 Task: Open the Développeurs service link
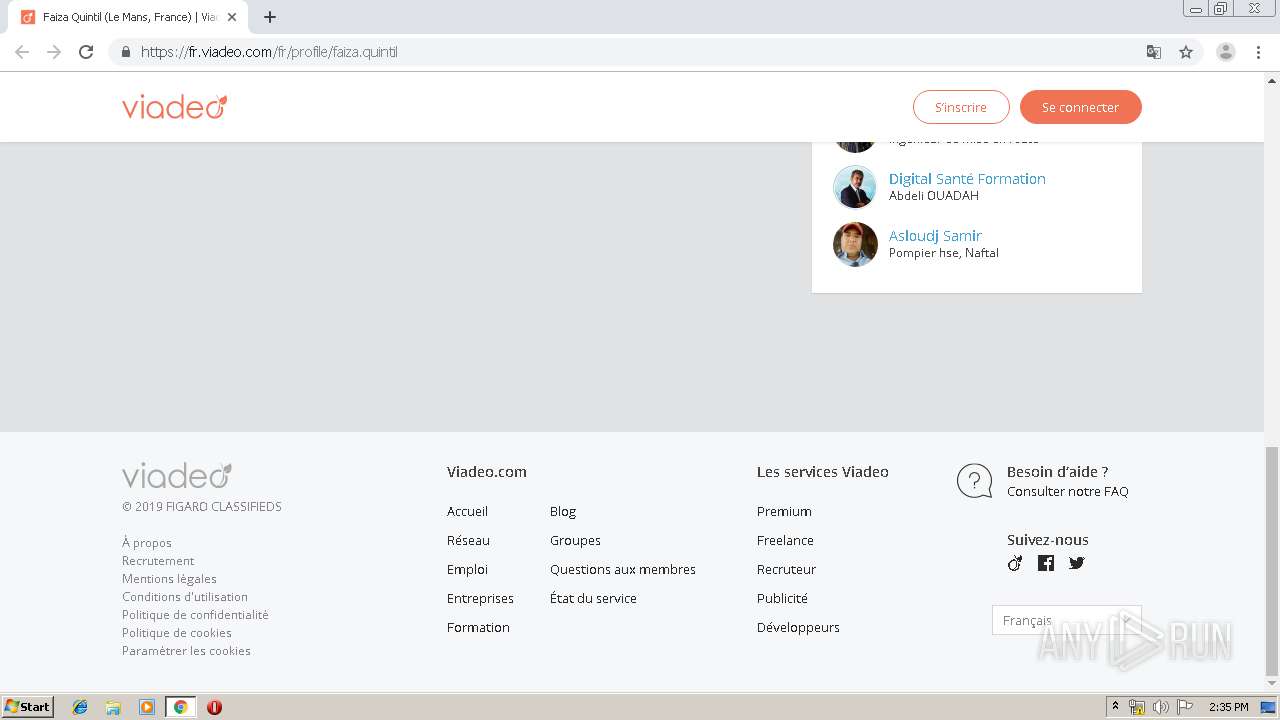coord(798,627)
